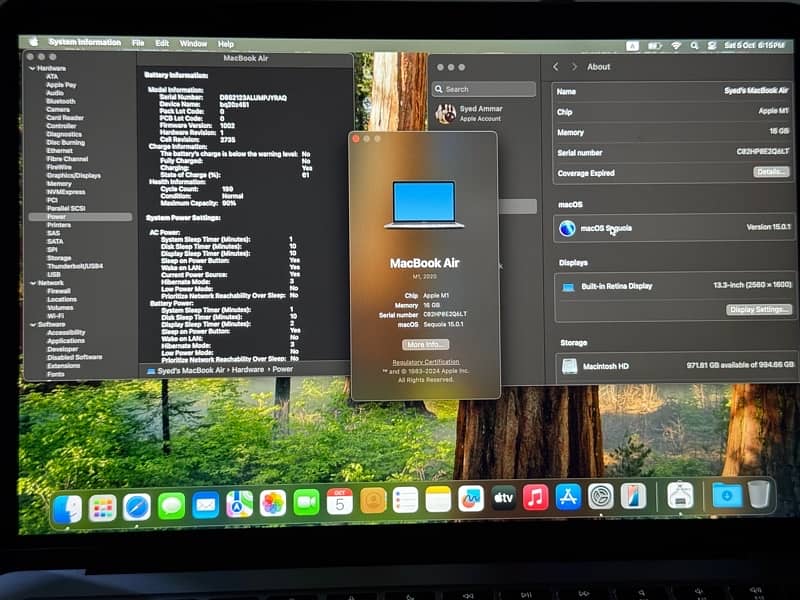This screenshot has height=600, width=800.
Task: Open the Photos app from Dock
Action: tap(273, 503)
